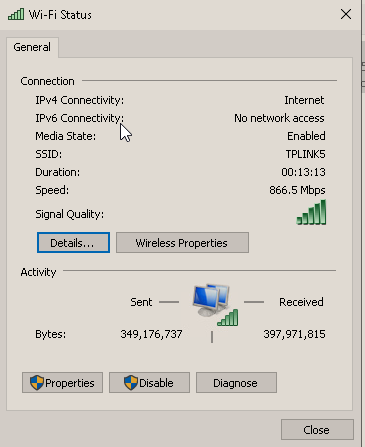Open Wireless Properties
Image resolution: width=365 pixels, height=447 pixels.
tap(182, 243)
